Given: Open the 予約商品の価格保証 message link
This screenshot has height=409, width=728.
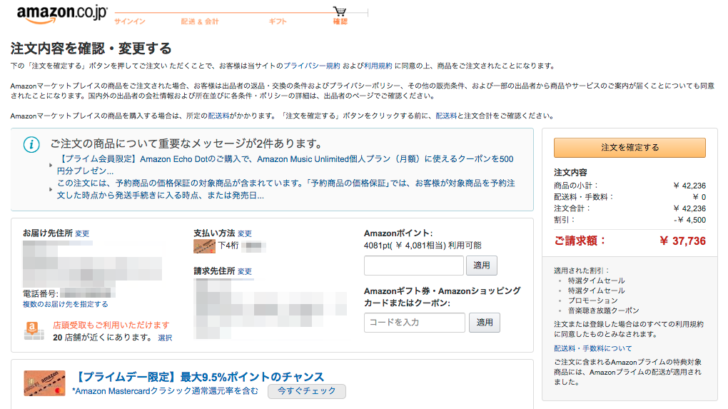Looking at the screenshot, I should [286, 189].
